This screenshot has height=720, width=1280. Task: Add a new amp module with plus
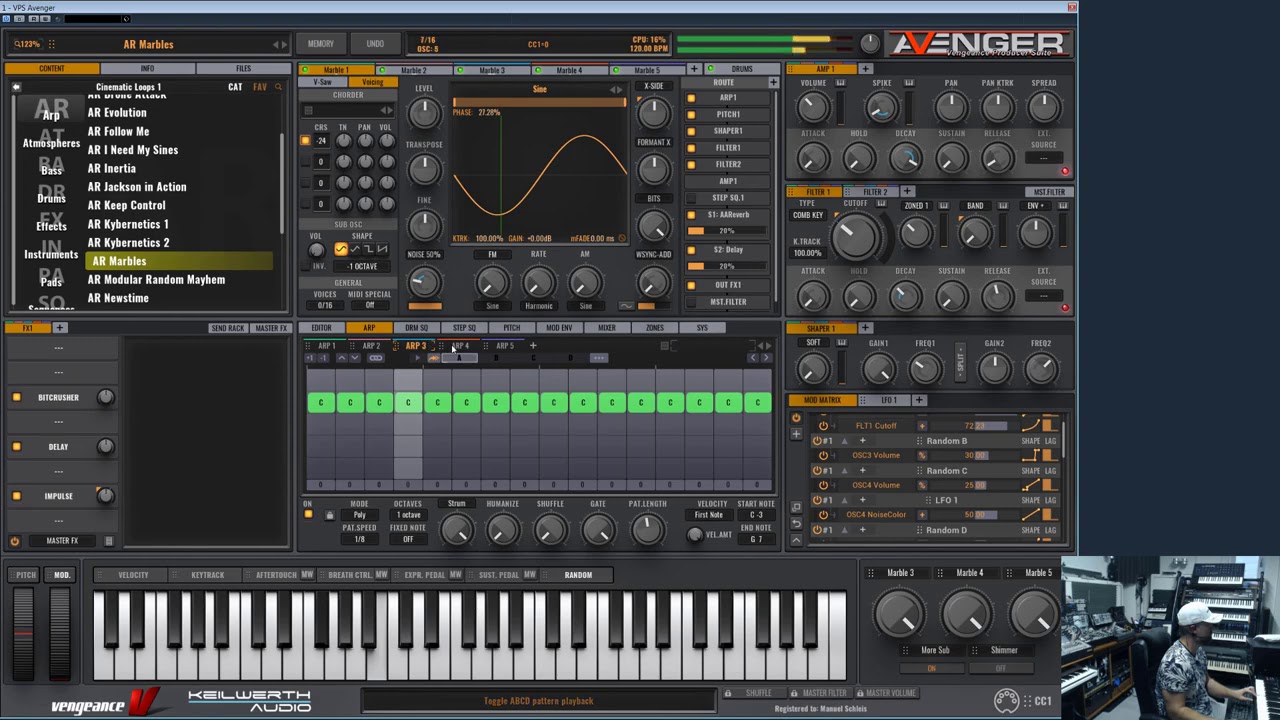(x=865, y=69)
